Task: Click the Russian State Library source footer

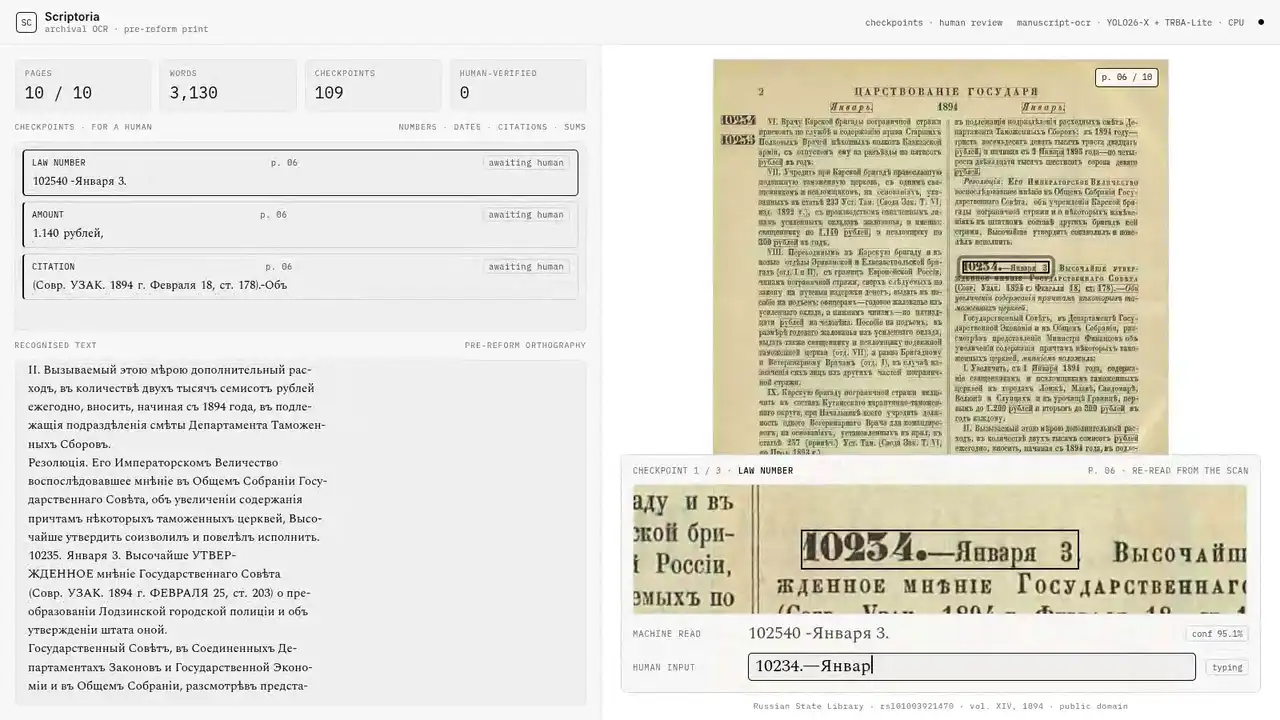Action: (940, 706)
